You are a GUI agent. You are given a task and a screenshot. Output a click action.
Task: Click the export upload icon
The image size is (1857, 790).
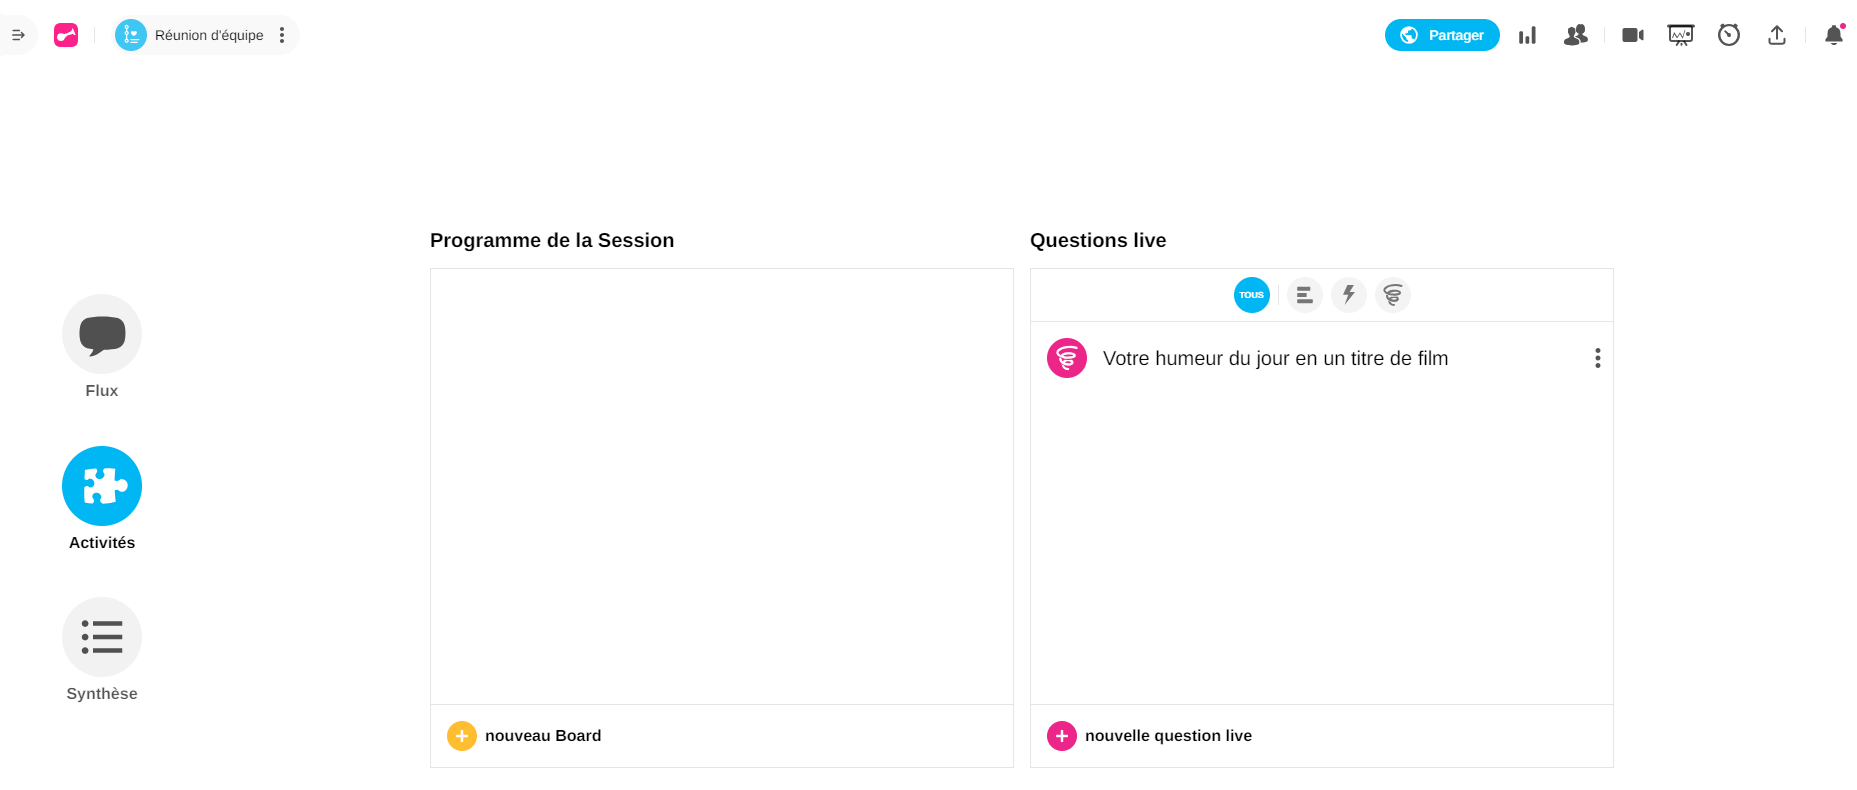click(x=1776, y=35)
